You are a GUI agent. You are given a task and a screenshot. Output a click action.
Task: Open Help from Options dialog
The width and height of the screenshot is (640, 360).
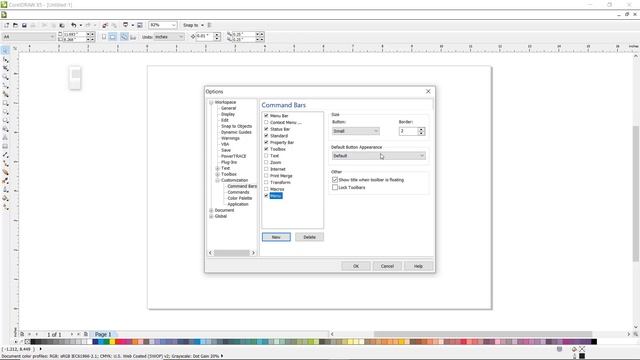click(418, 266)
